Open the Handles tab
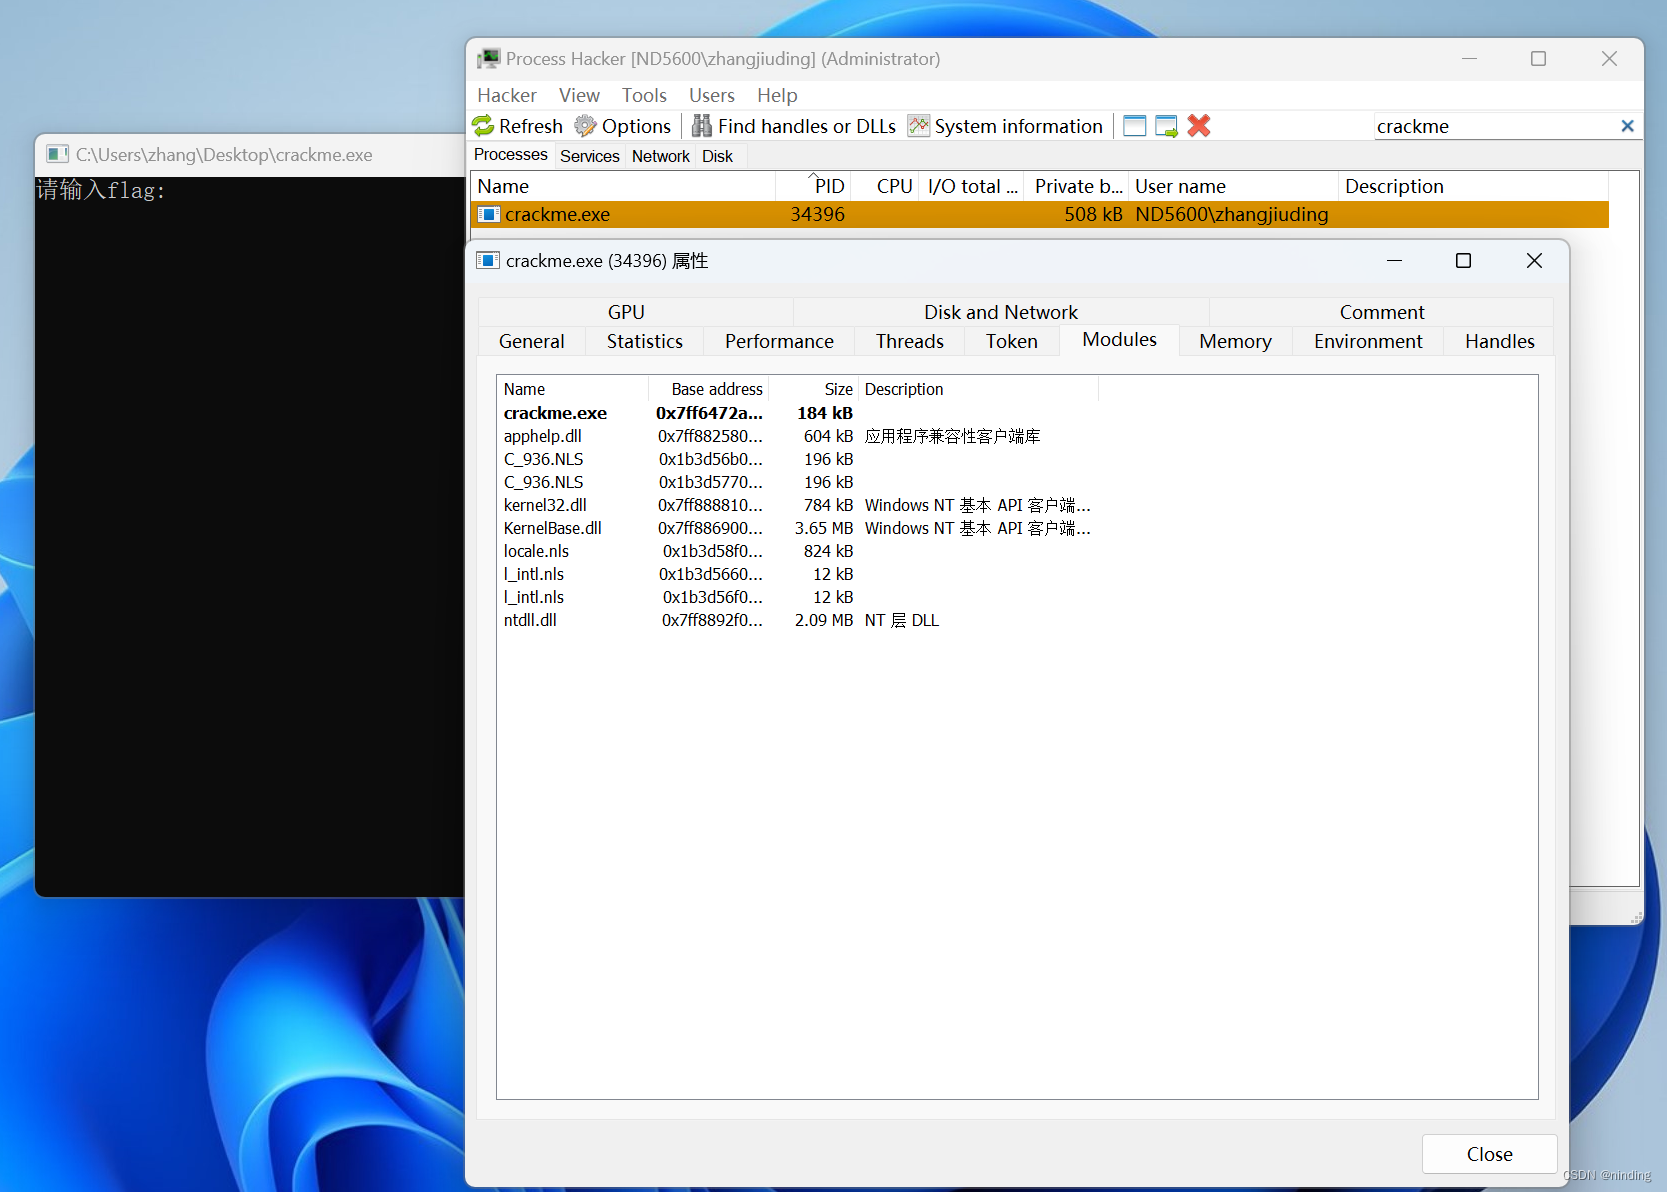This screenshot has height=1192, width=1667. tap(1500, 341)
